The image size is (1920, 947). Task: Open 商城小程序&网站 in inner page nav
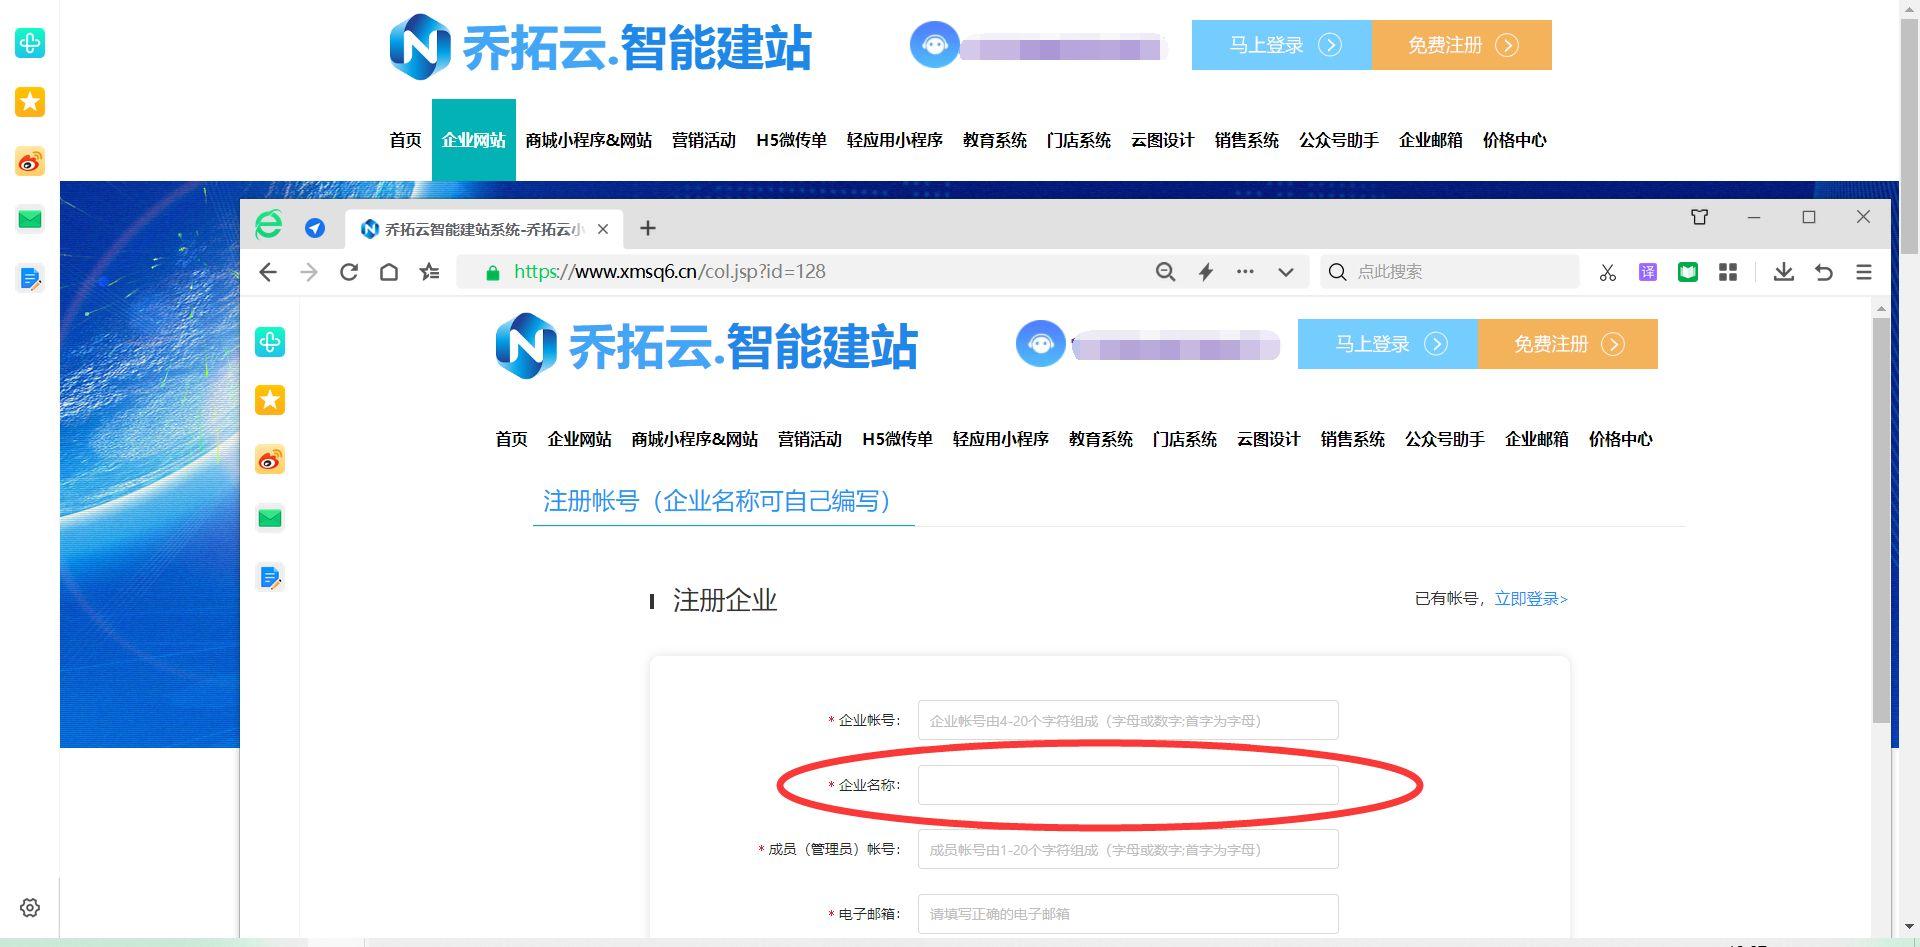tap(695, 439)
